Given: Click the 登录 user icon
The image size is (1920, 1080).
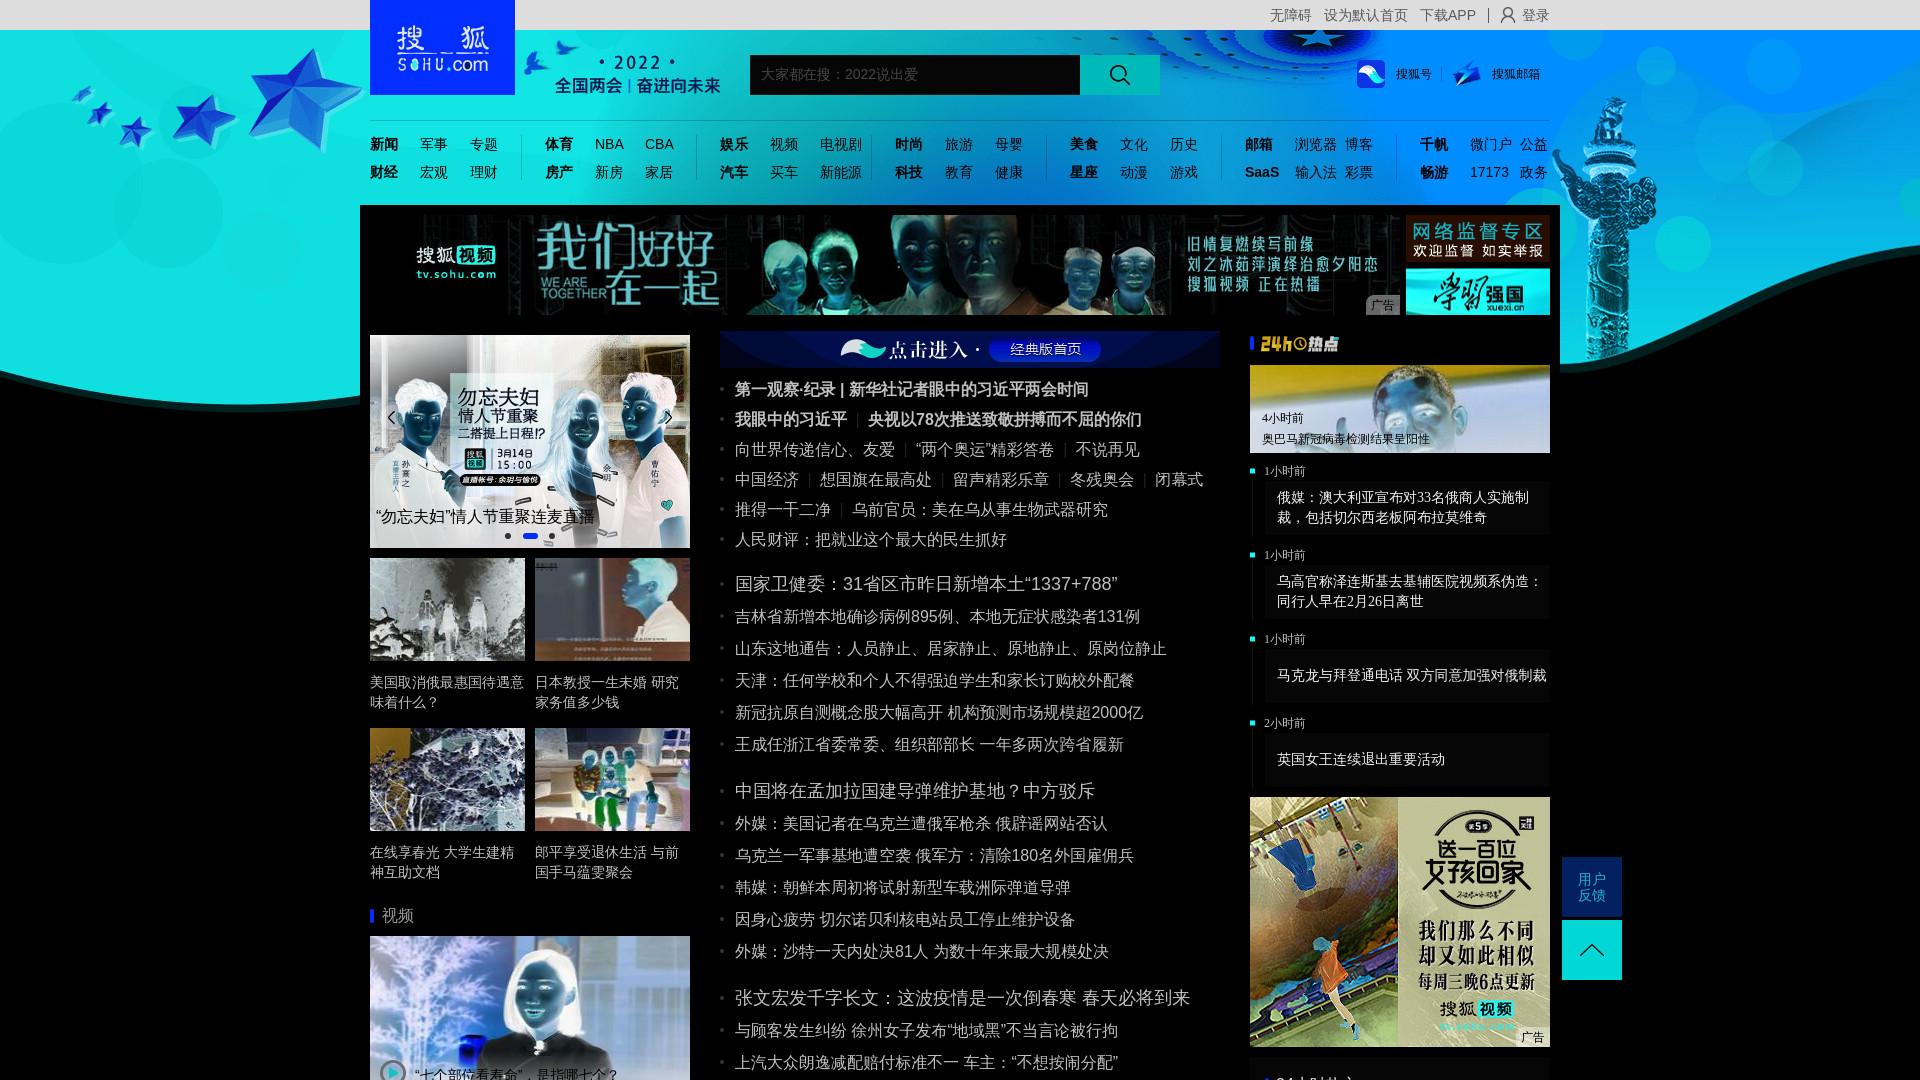Looking at the screenshot, I should tap(1508, 15).
